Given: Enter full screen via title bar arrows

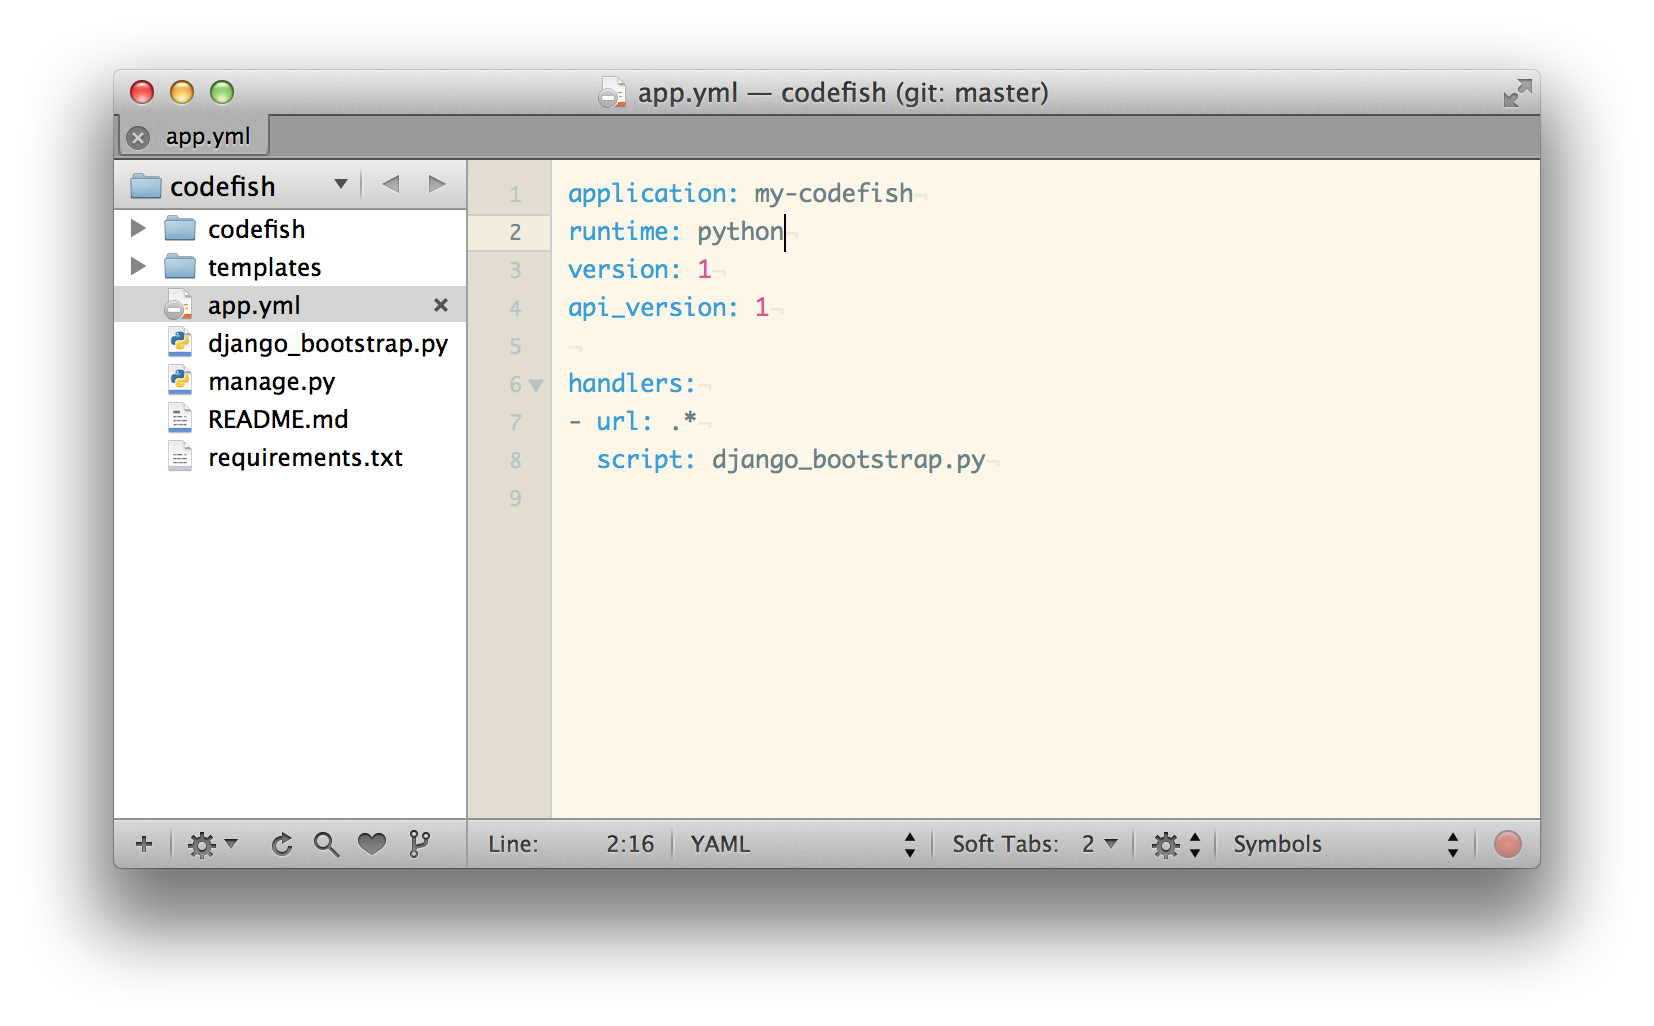Looking at the screenshot, I should (1517, 93).
